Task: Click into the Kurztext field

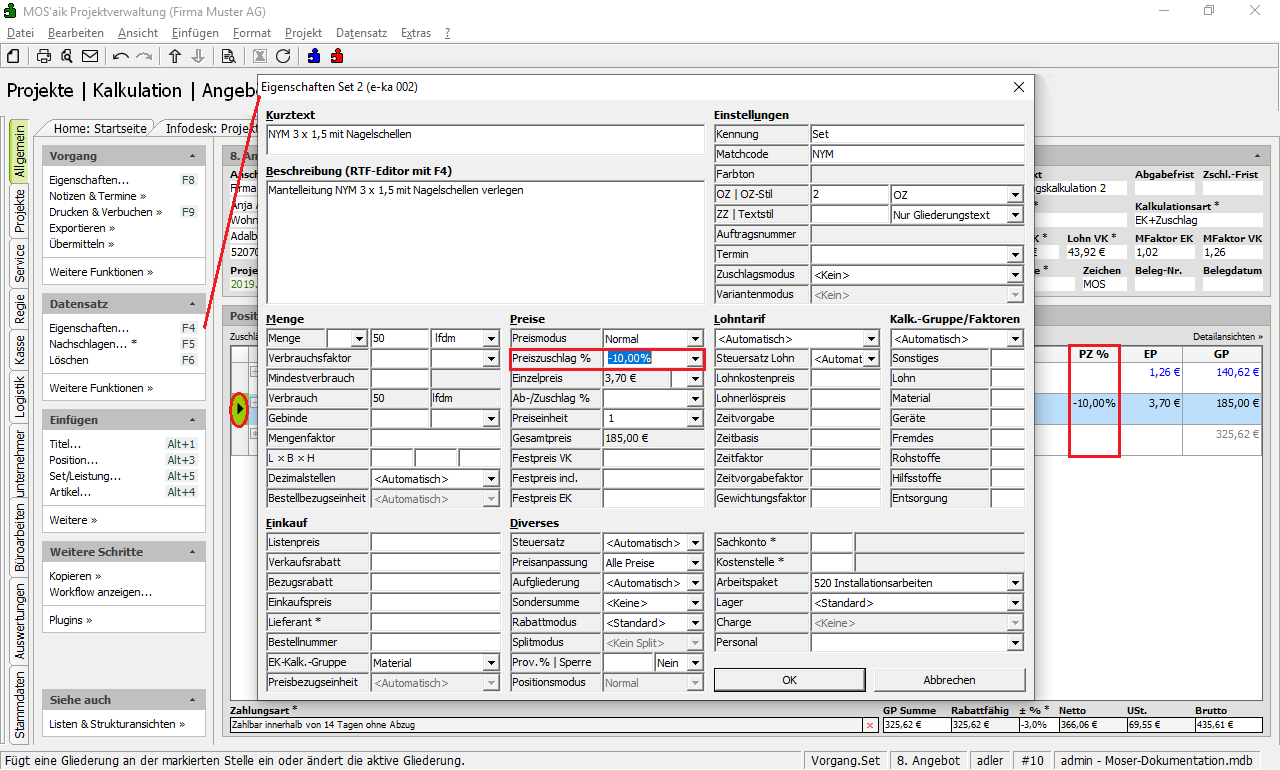Action: point(484,138)
